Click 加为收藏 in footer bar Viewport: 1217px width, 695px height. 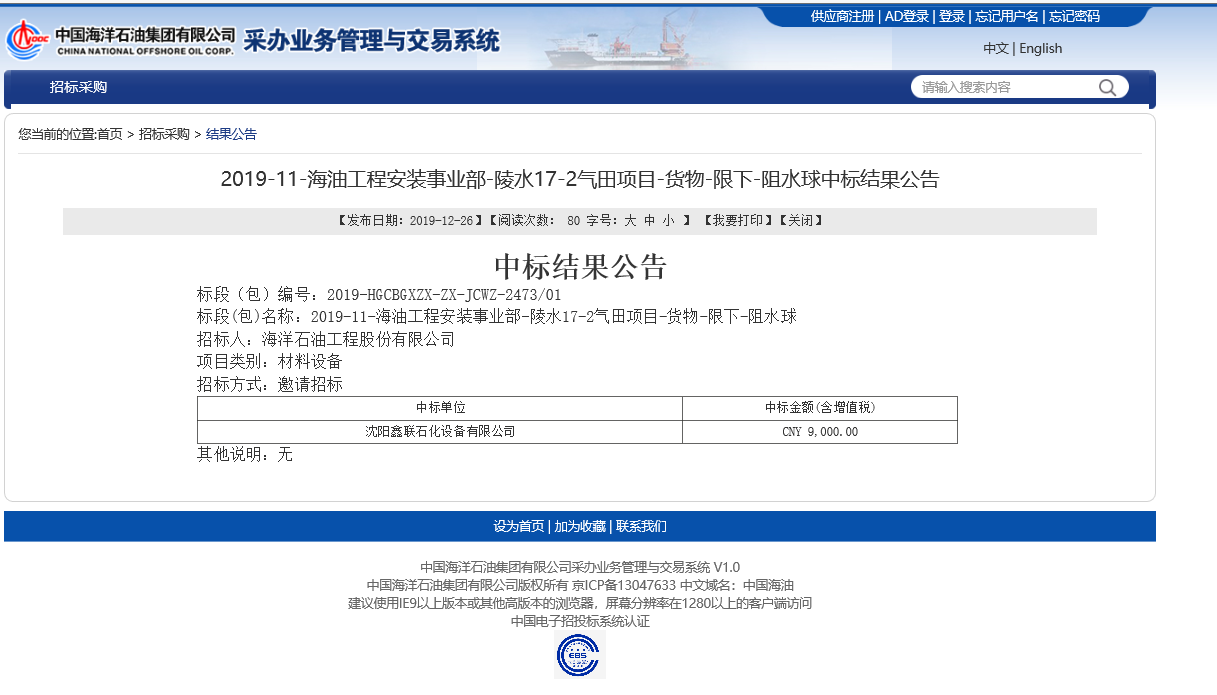pyautogui.click(x=580, y=526)
